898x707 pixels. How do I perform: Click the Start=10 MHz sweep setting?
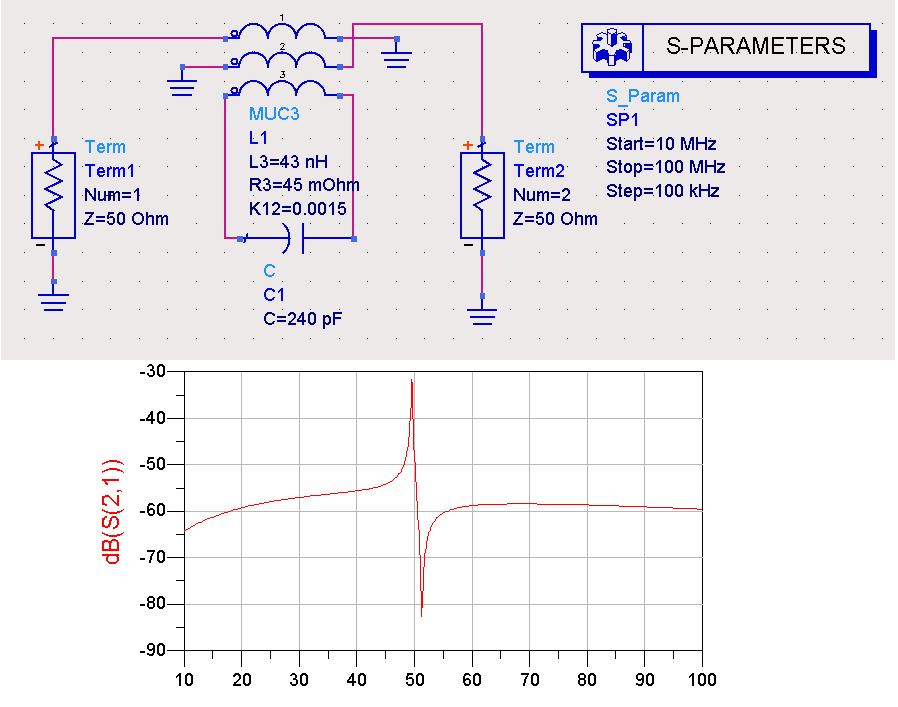pyautogui.click(x=661, y=143)
